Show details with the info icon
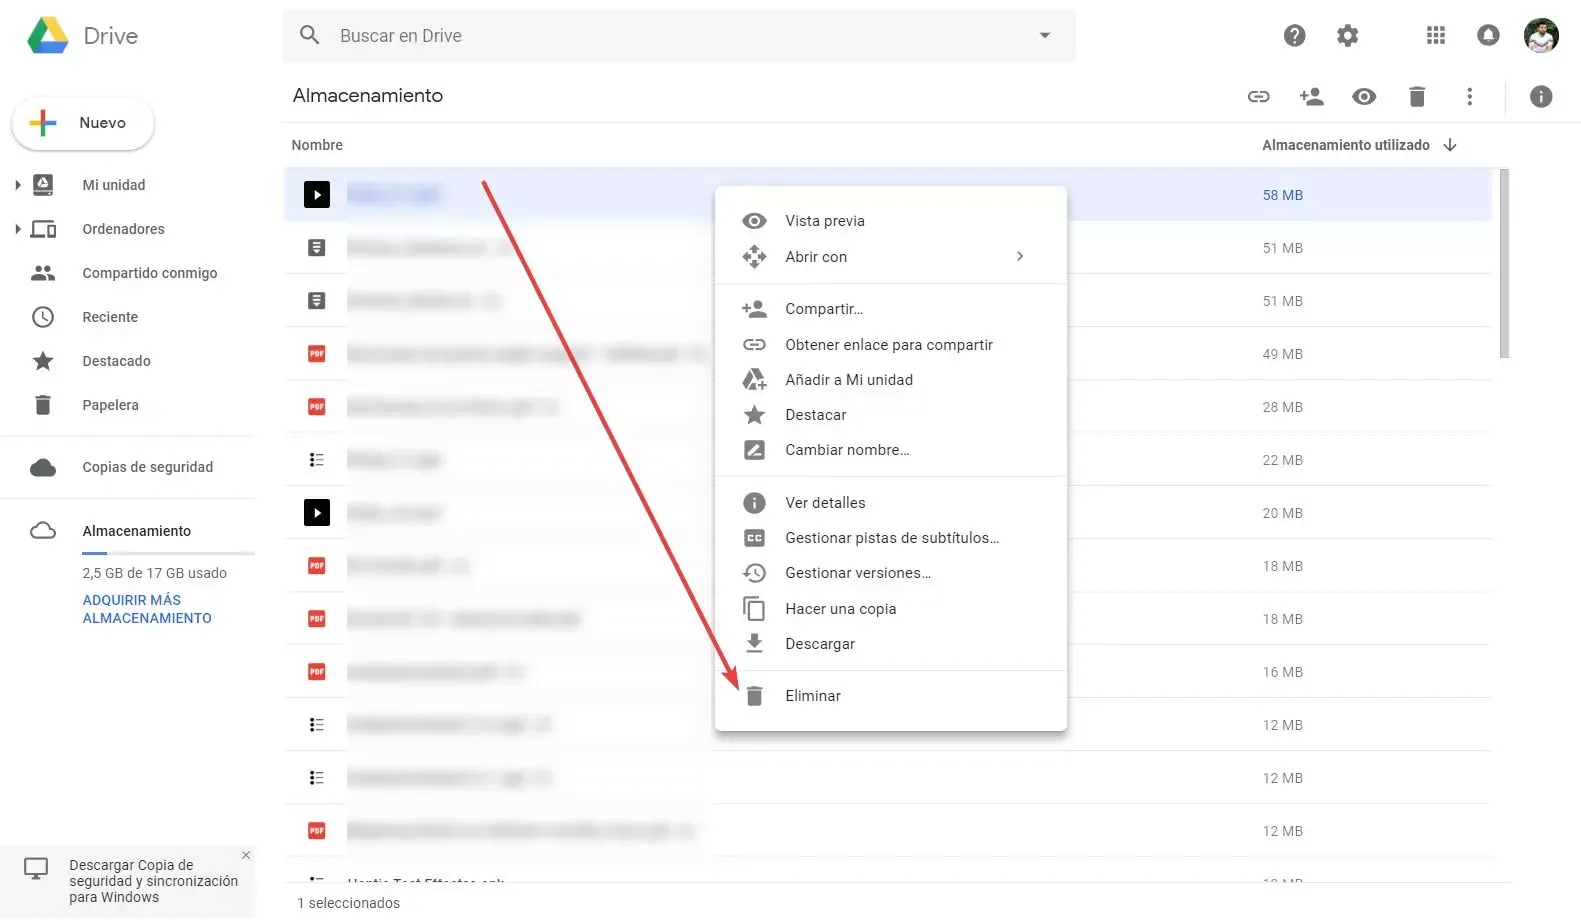This screenshot has height=924, width=1581. (x=1541, y=97)
